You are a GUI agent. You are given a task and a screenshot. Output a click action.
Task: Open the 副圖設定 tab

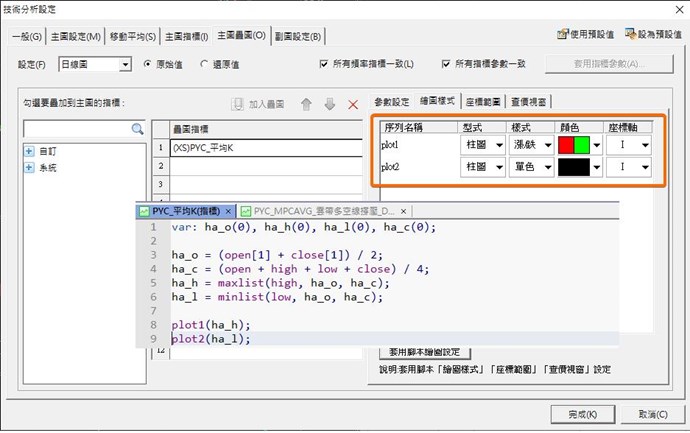299,36
